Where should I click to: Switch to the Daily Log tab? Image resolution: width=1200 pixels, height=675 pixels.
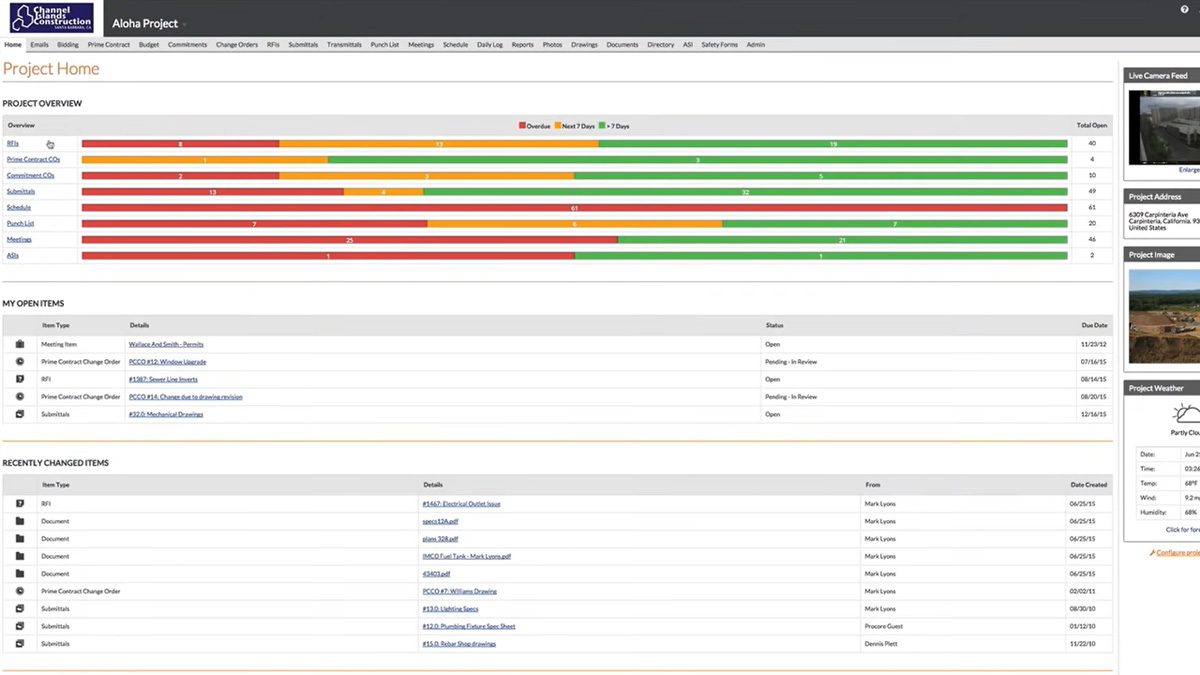point(489,44)
